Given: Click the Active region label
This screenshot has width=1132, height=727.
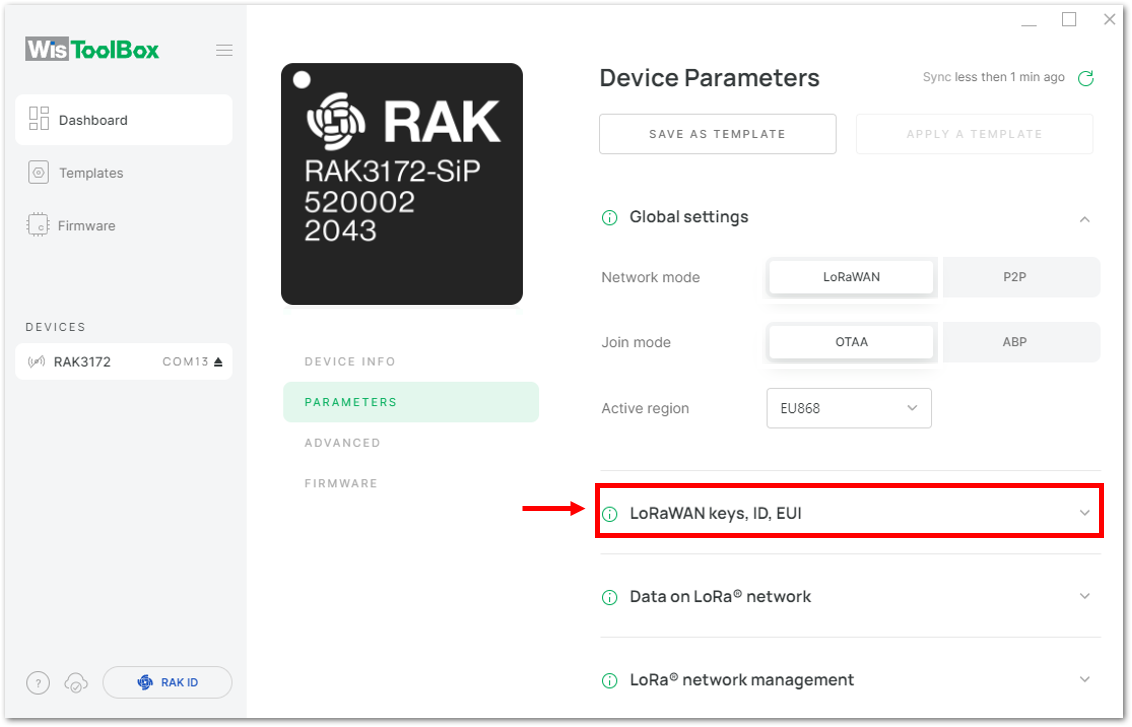Looking at the screenshot, I should 645,409.
